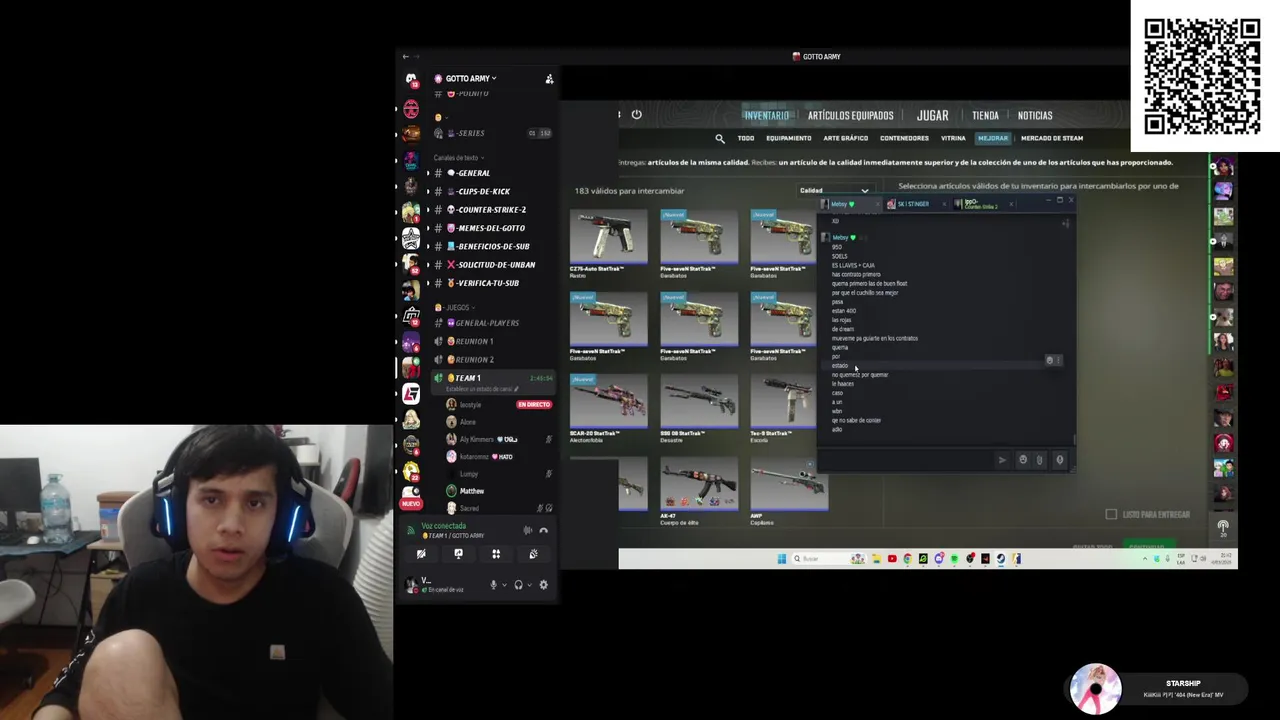This screenshot has width=1280, height=720.
Task: Start screen share in Discord voice panel
Action: [458, 554]
